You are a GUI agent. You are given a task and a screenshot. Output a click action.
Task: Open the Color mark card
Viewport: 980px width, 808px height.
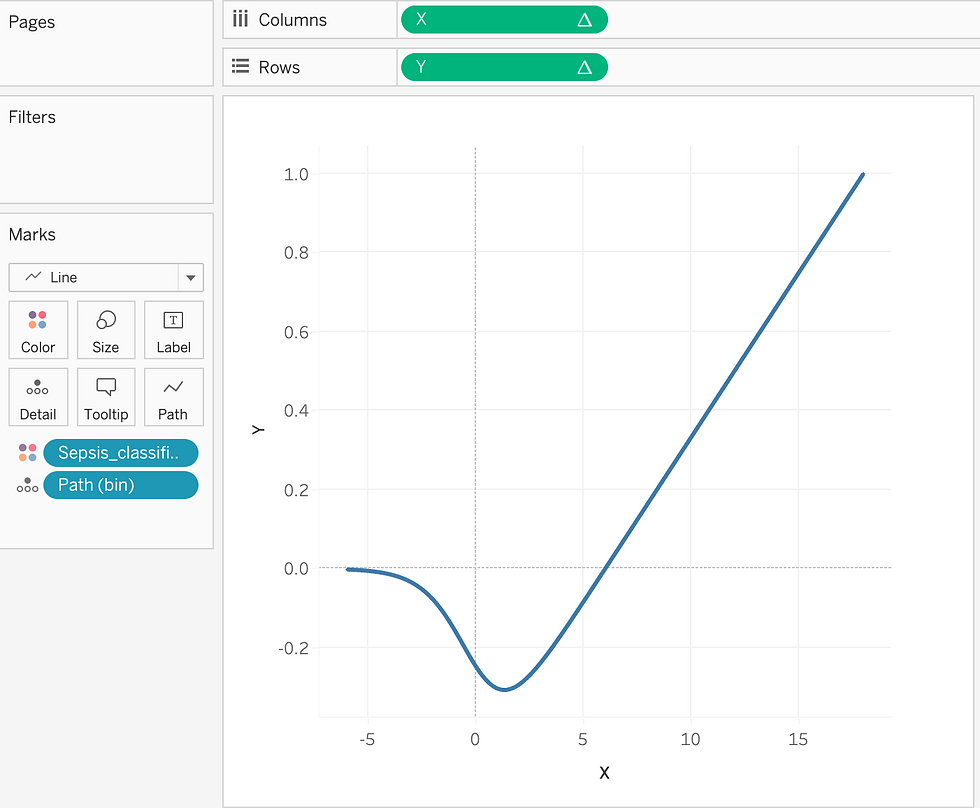click(x=38, y=330)
